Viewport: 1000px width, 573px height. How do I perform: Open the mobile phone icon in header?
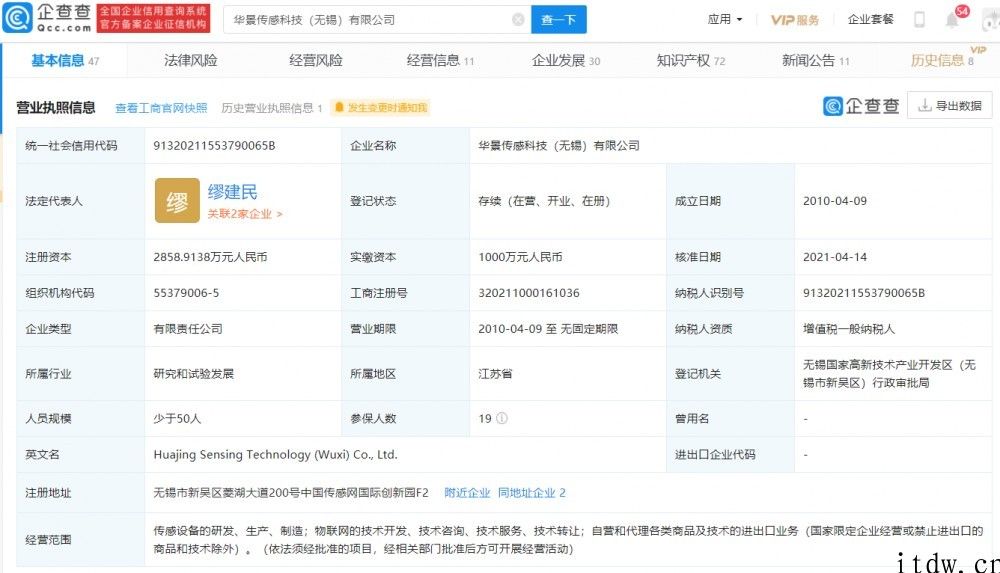(919, 20)
